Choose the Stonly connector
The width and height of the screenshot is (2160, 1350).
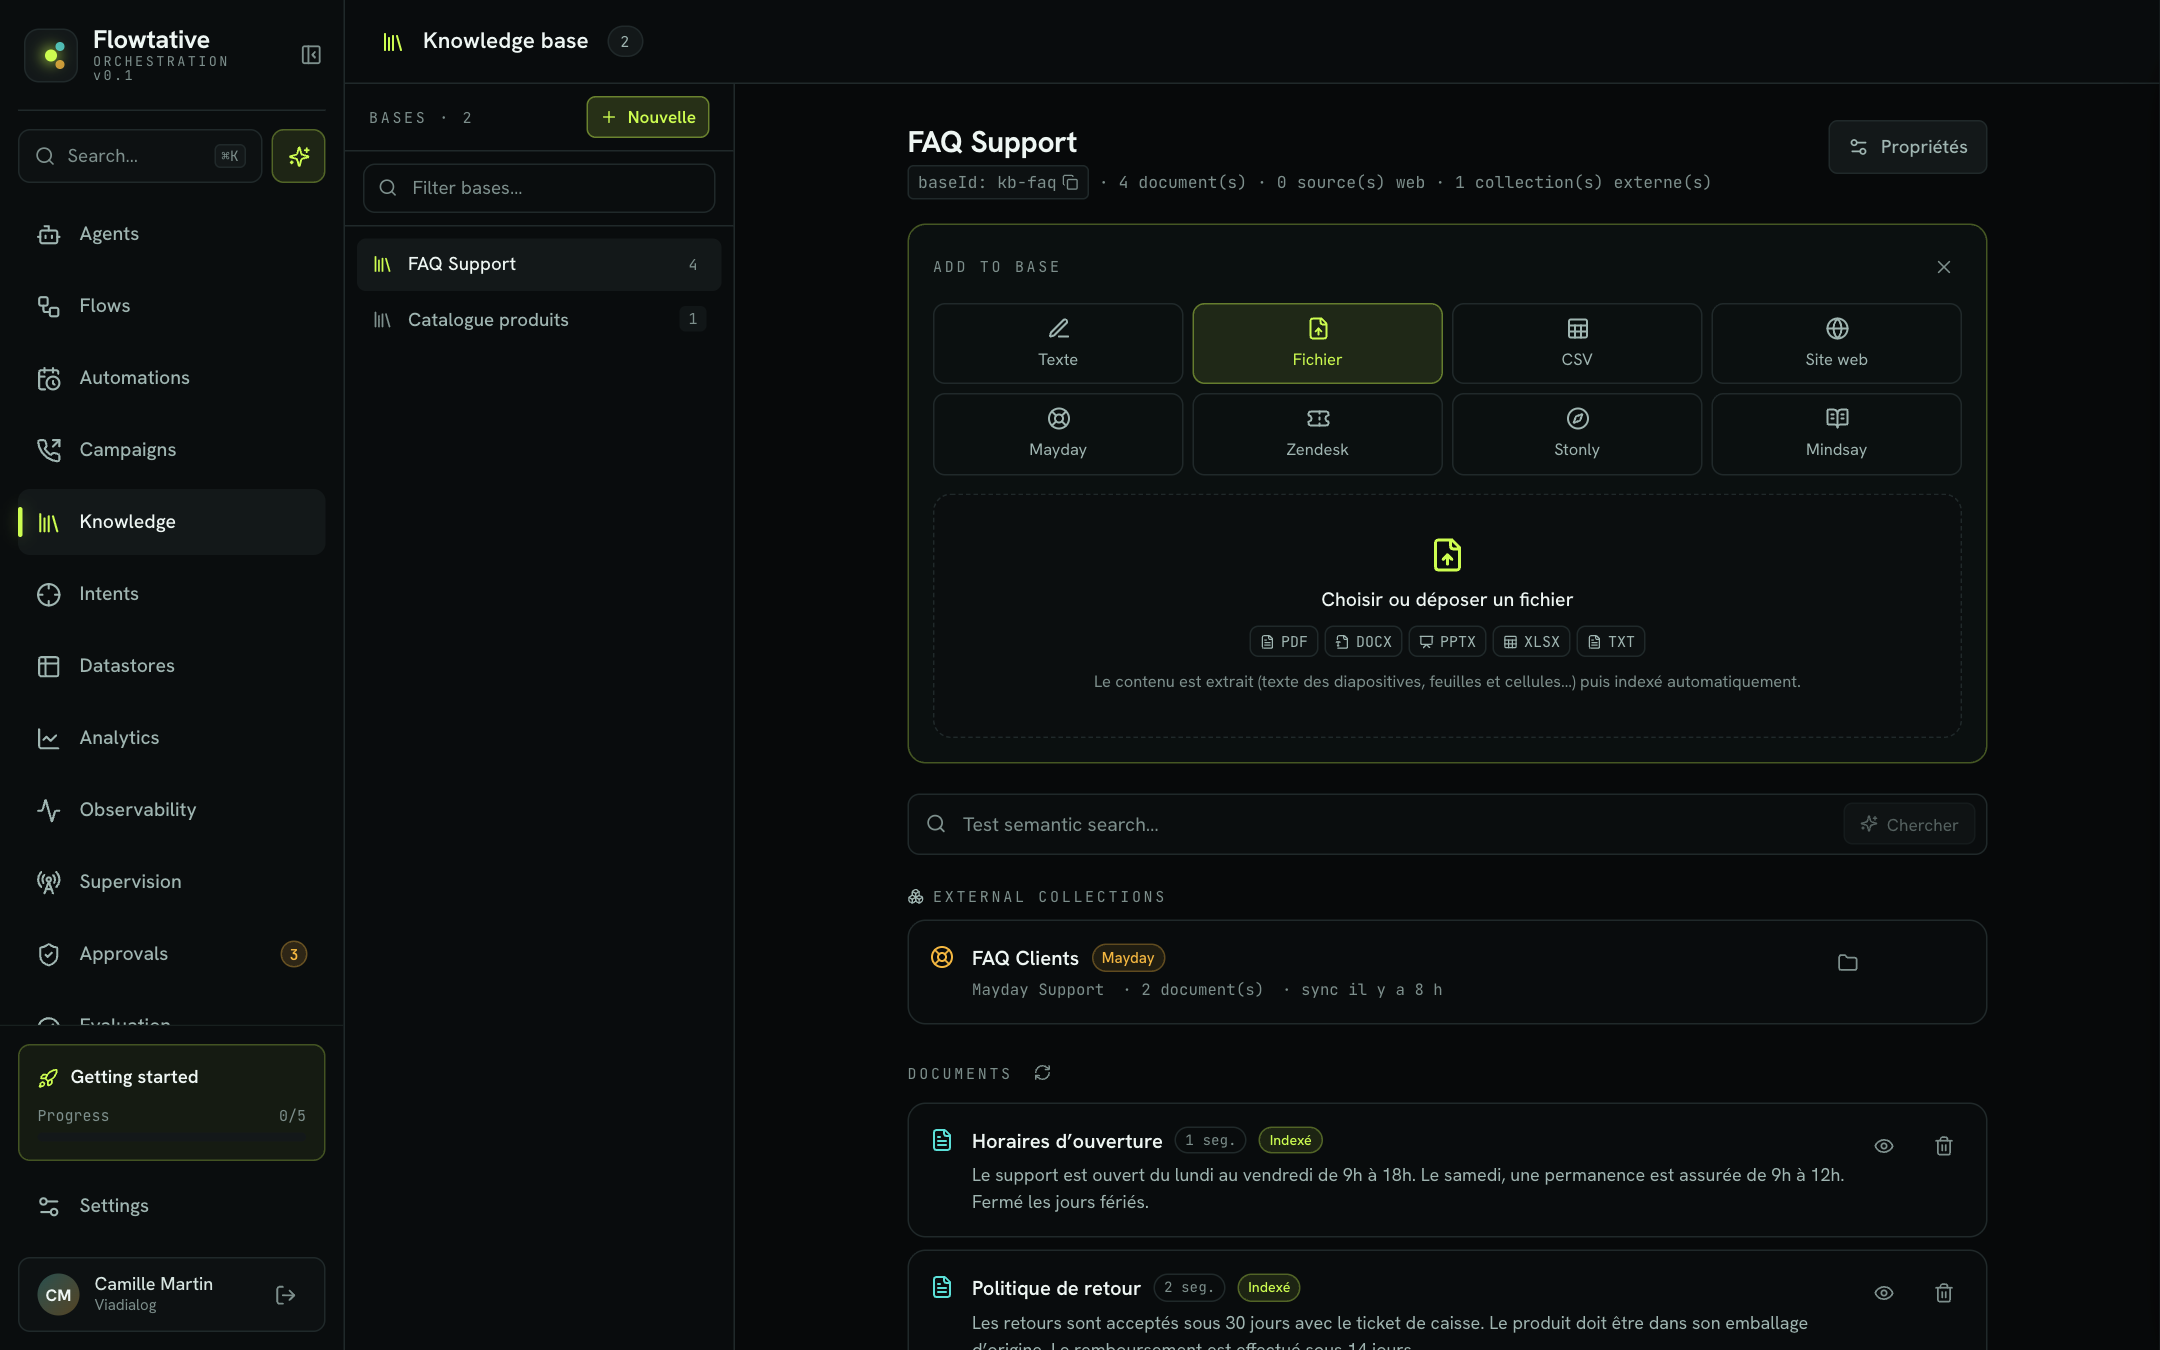[1576, 433]
